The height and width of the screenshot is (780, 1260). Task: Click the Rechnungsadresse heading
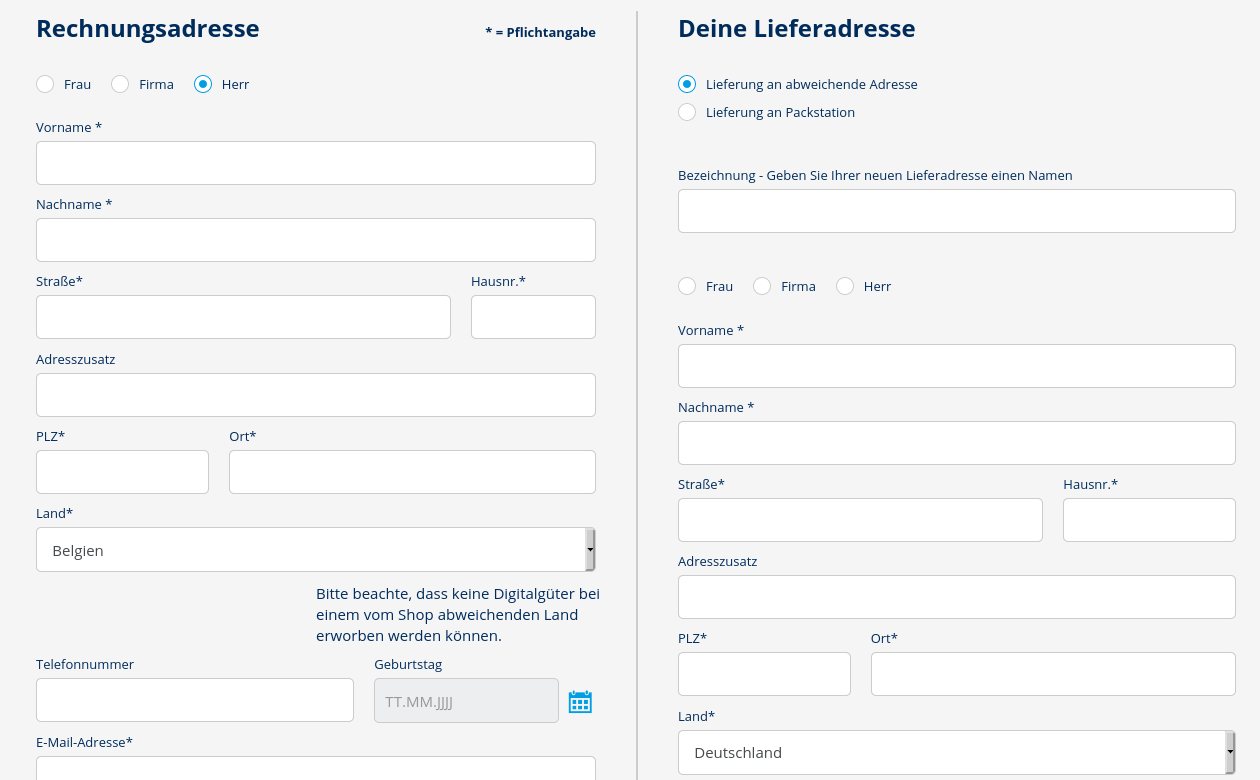click(148, 29)
